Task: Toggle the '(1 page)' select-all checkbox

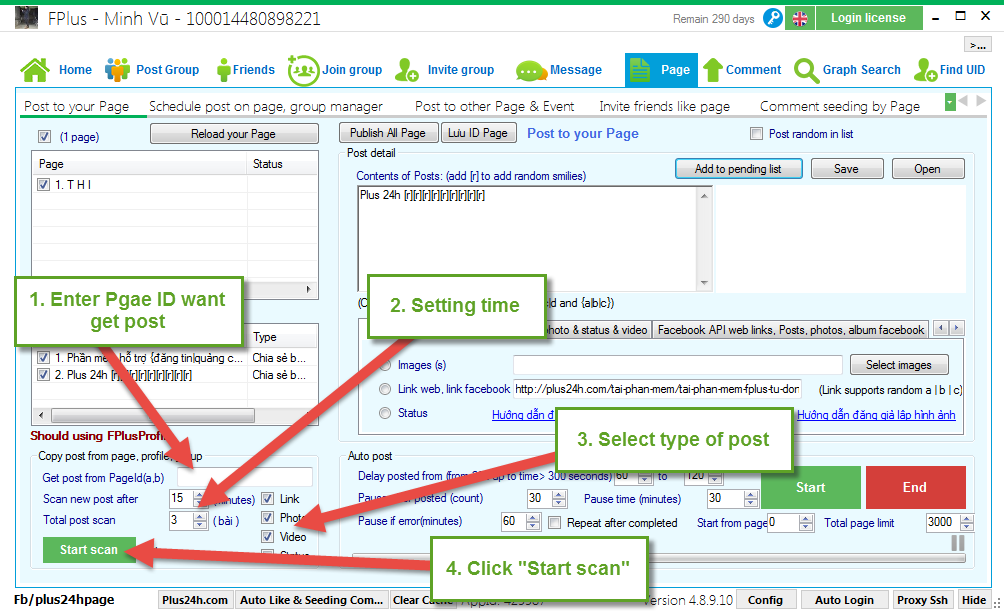Action: 44,136
